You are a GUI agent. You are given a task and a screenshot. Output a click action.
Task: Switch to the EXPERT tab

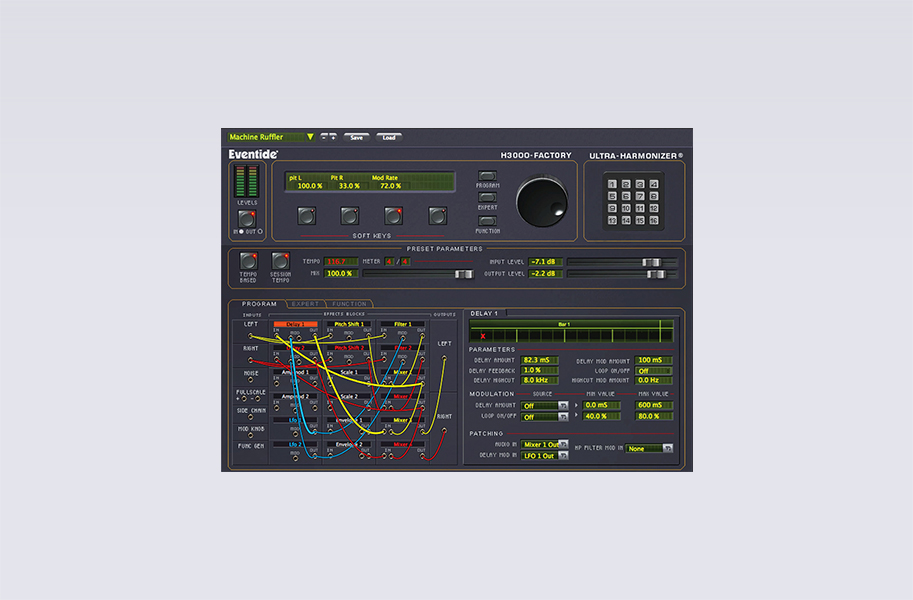305,303
